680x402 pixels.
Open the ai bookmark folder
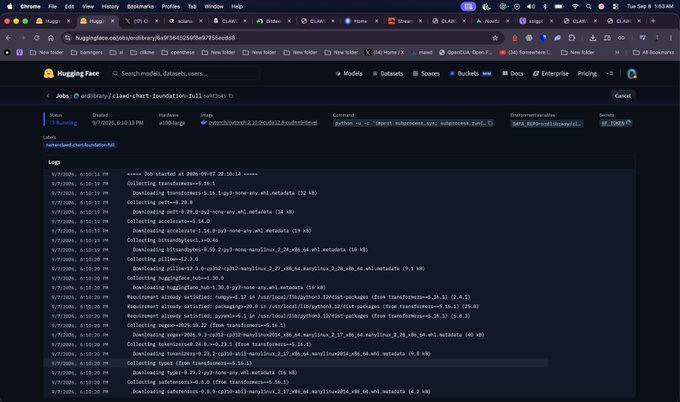[x=117, y=52]
